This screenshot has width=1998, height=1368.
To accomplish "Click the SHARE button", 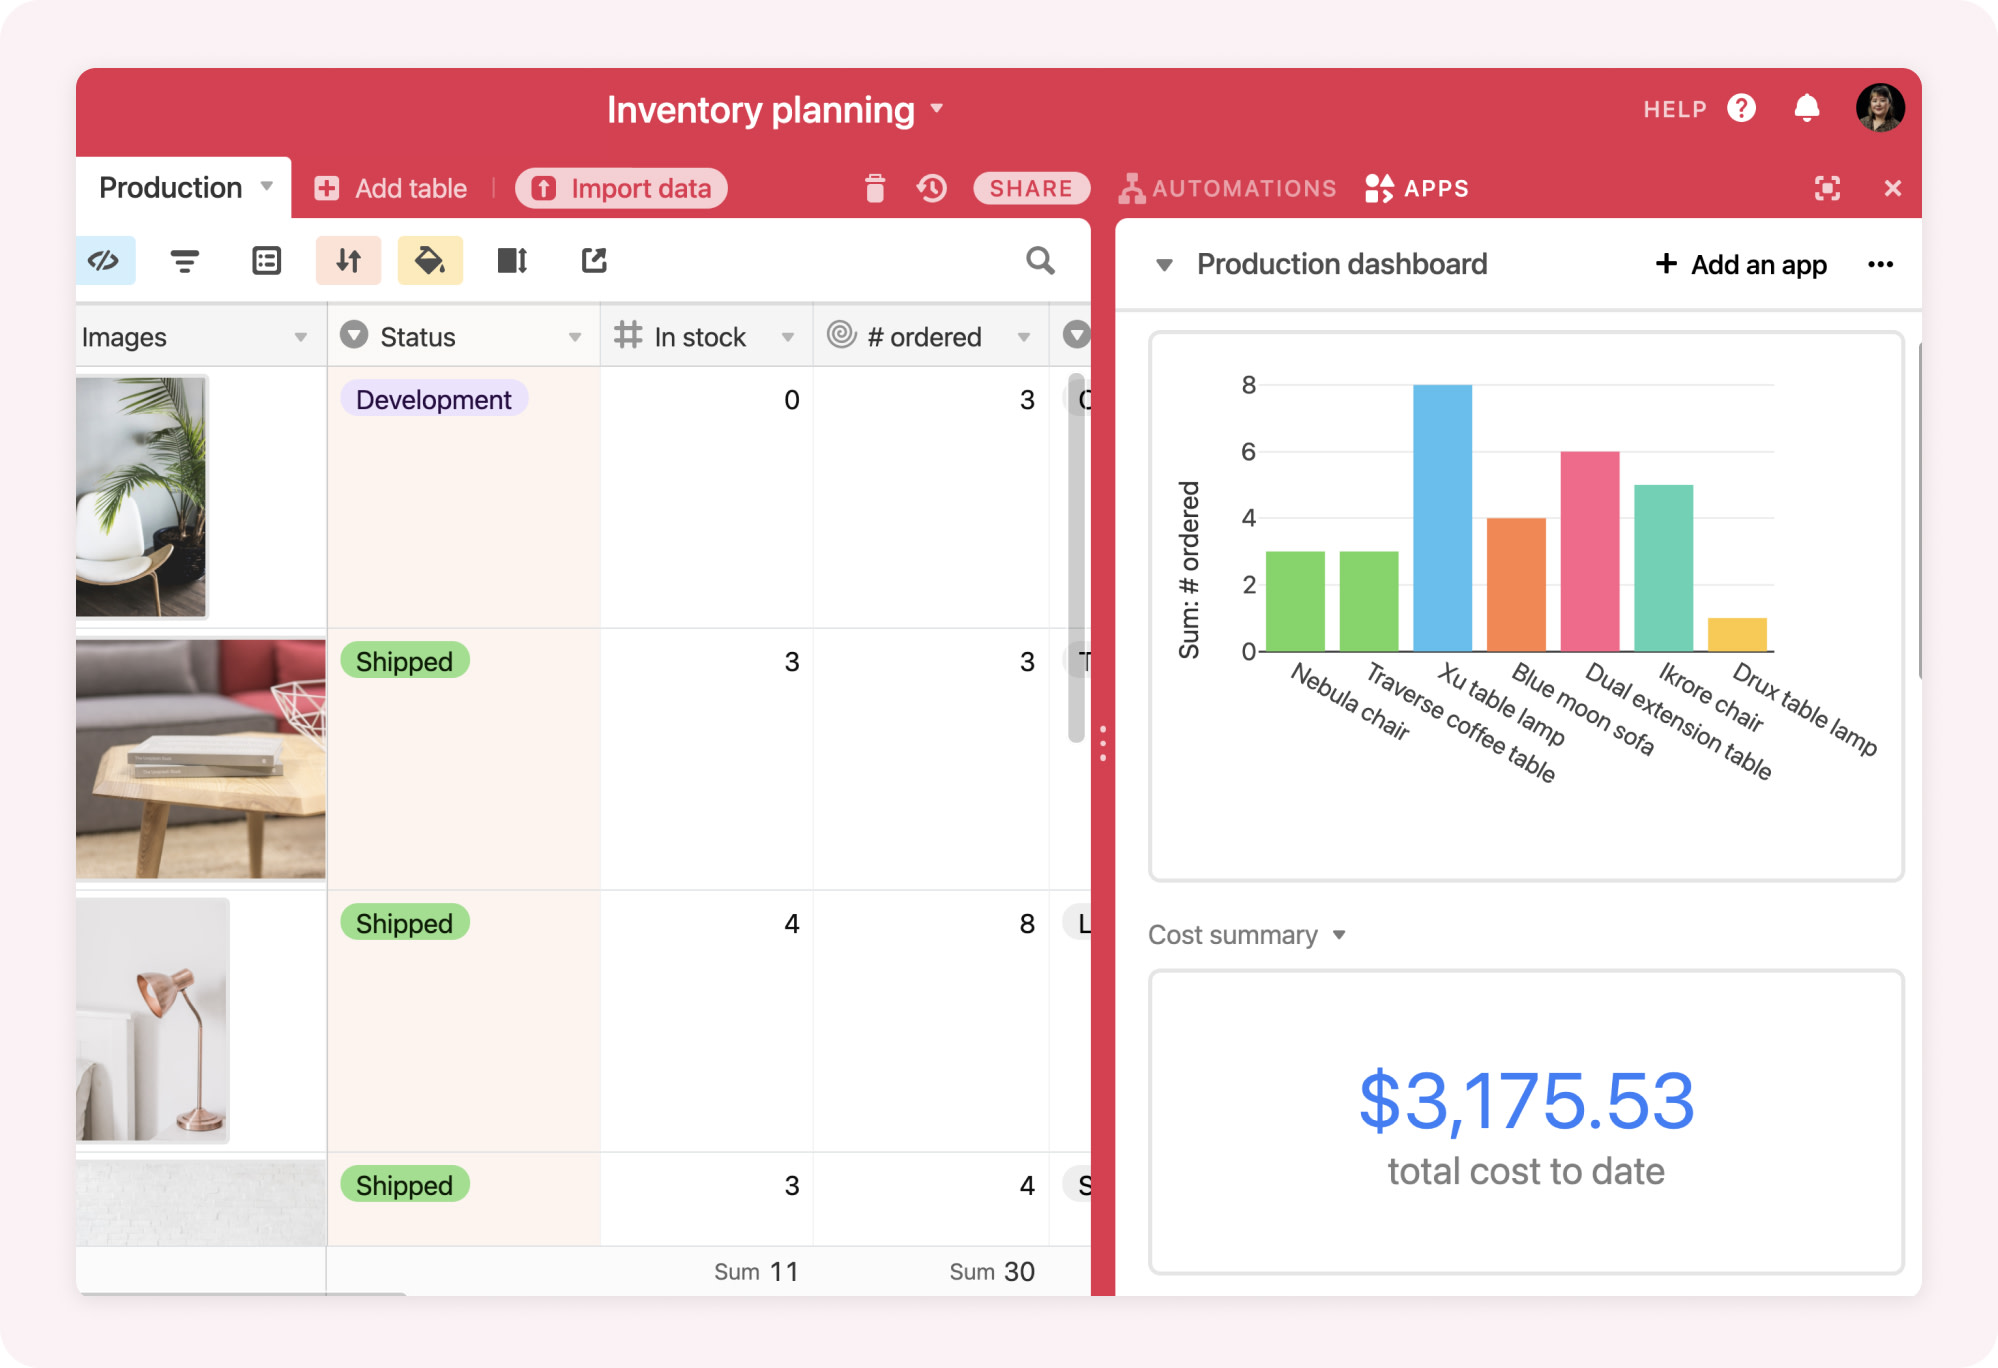I will (1031, 188).
